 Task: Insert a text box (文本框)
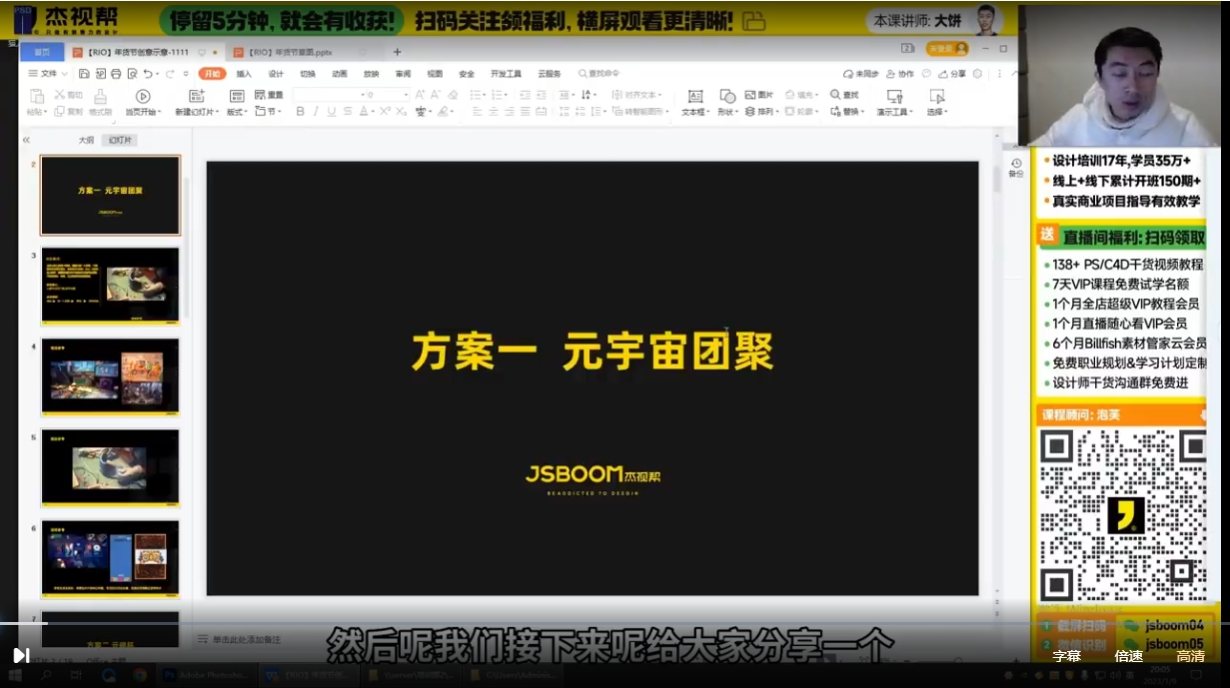click(695, 97)
